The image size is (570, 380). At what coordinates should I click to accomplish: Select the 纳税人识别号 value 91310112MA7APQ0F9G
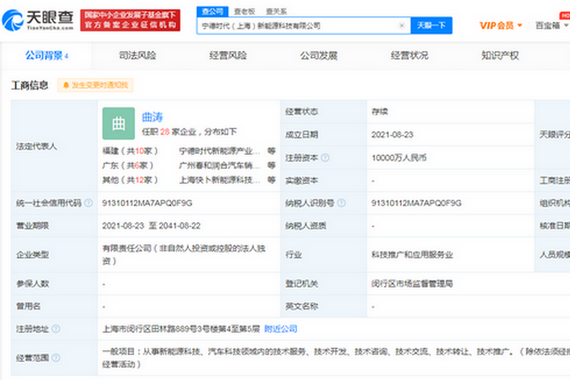click(417, 203)
